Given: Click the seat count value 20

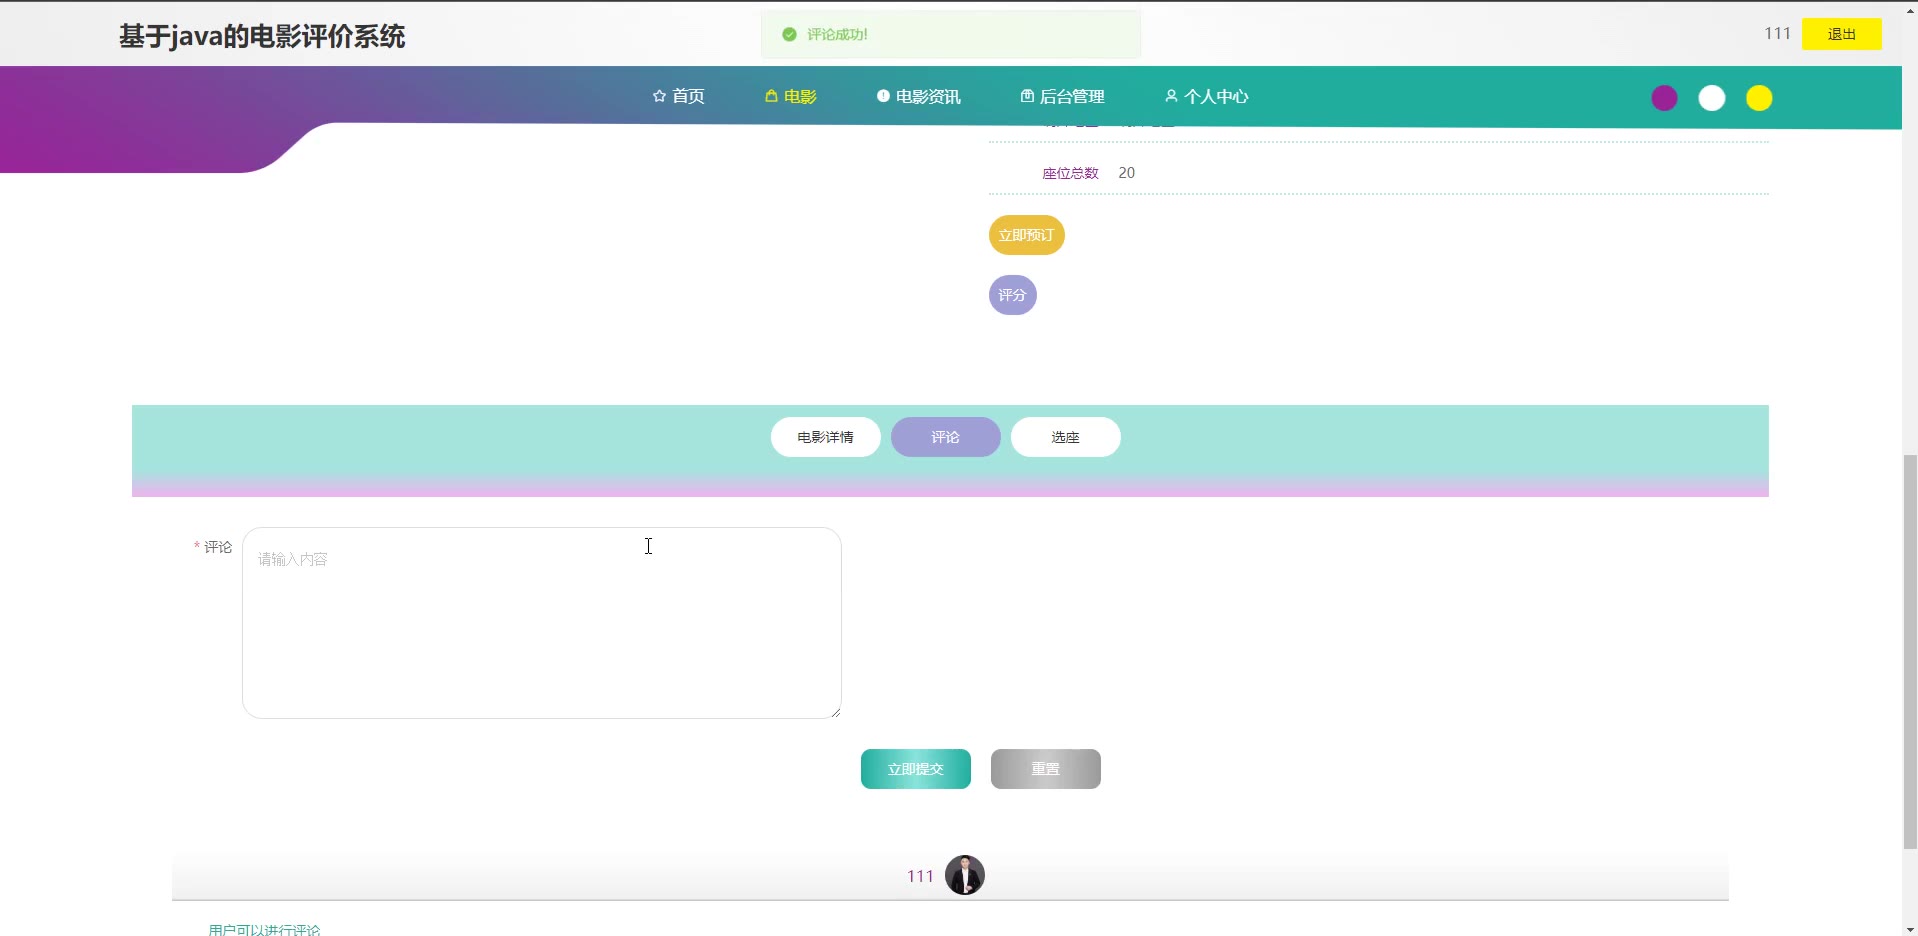Looking at the screenshot, I should [1126, 173].
